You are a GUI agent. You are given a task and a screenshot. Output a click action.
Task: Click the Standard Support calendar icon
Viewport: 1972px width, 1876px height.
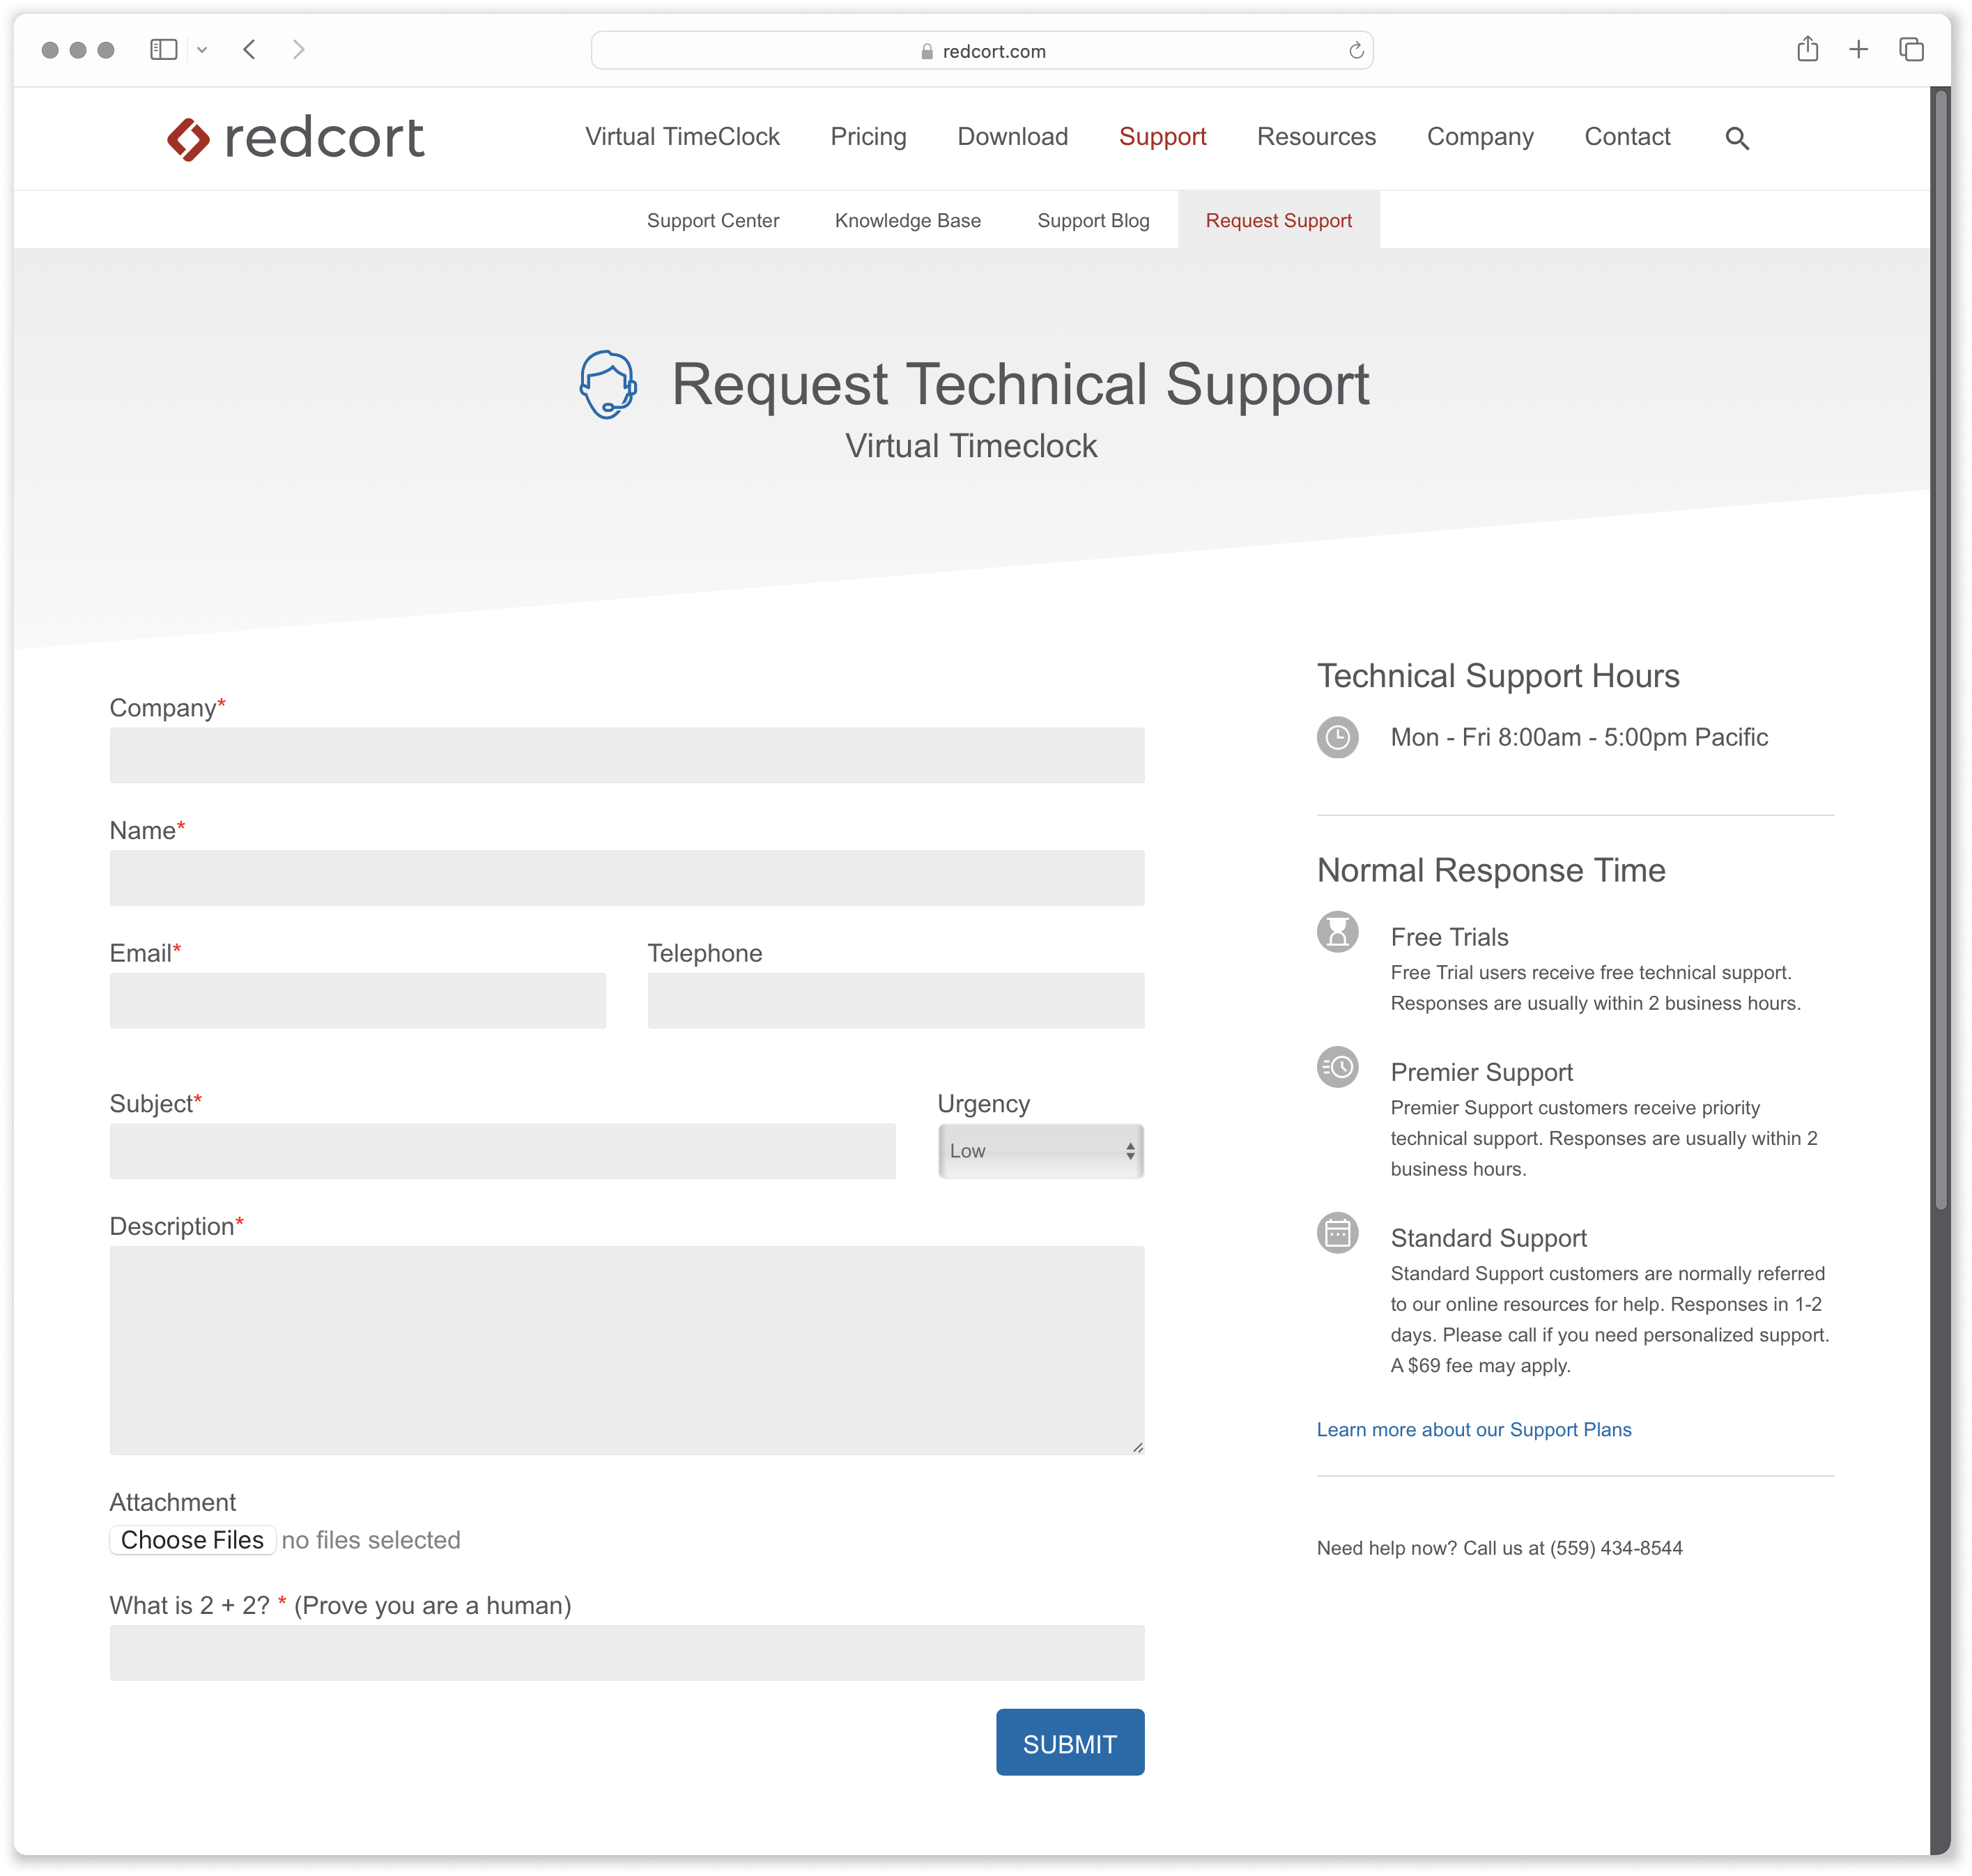(1337, 1233)
